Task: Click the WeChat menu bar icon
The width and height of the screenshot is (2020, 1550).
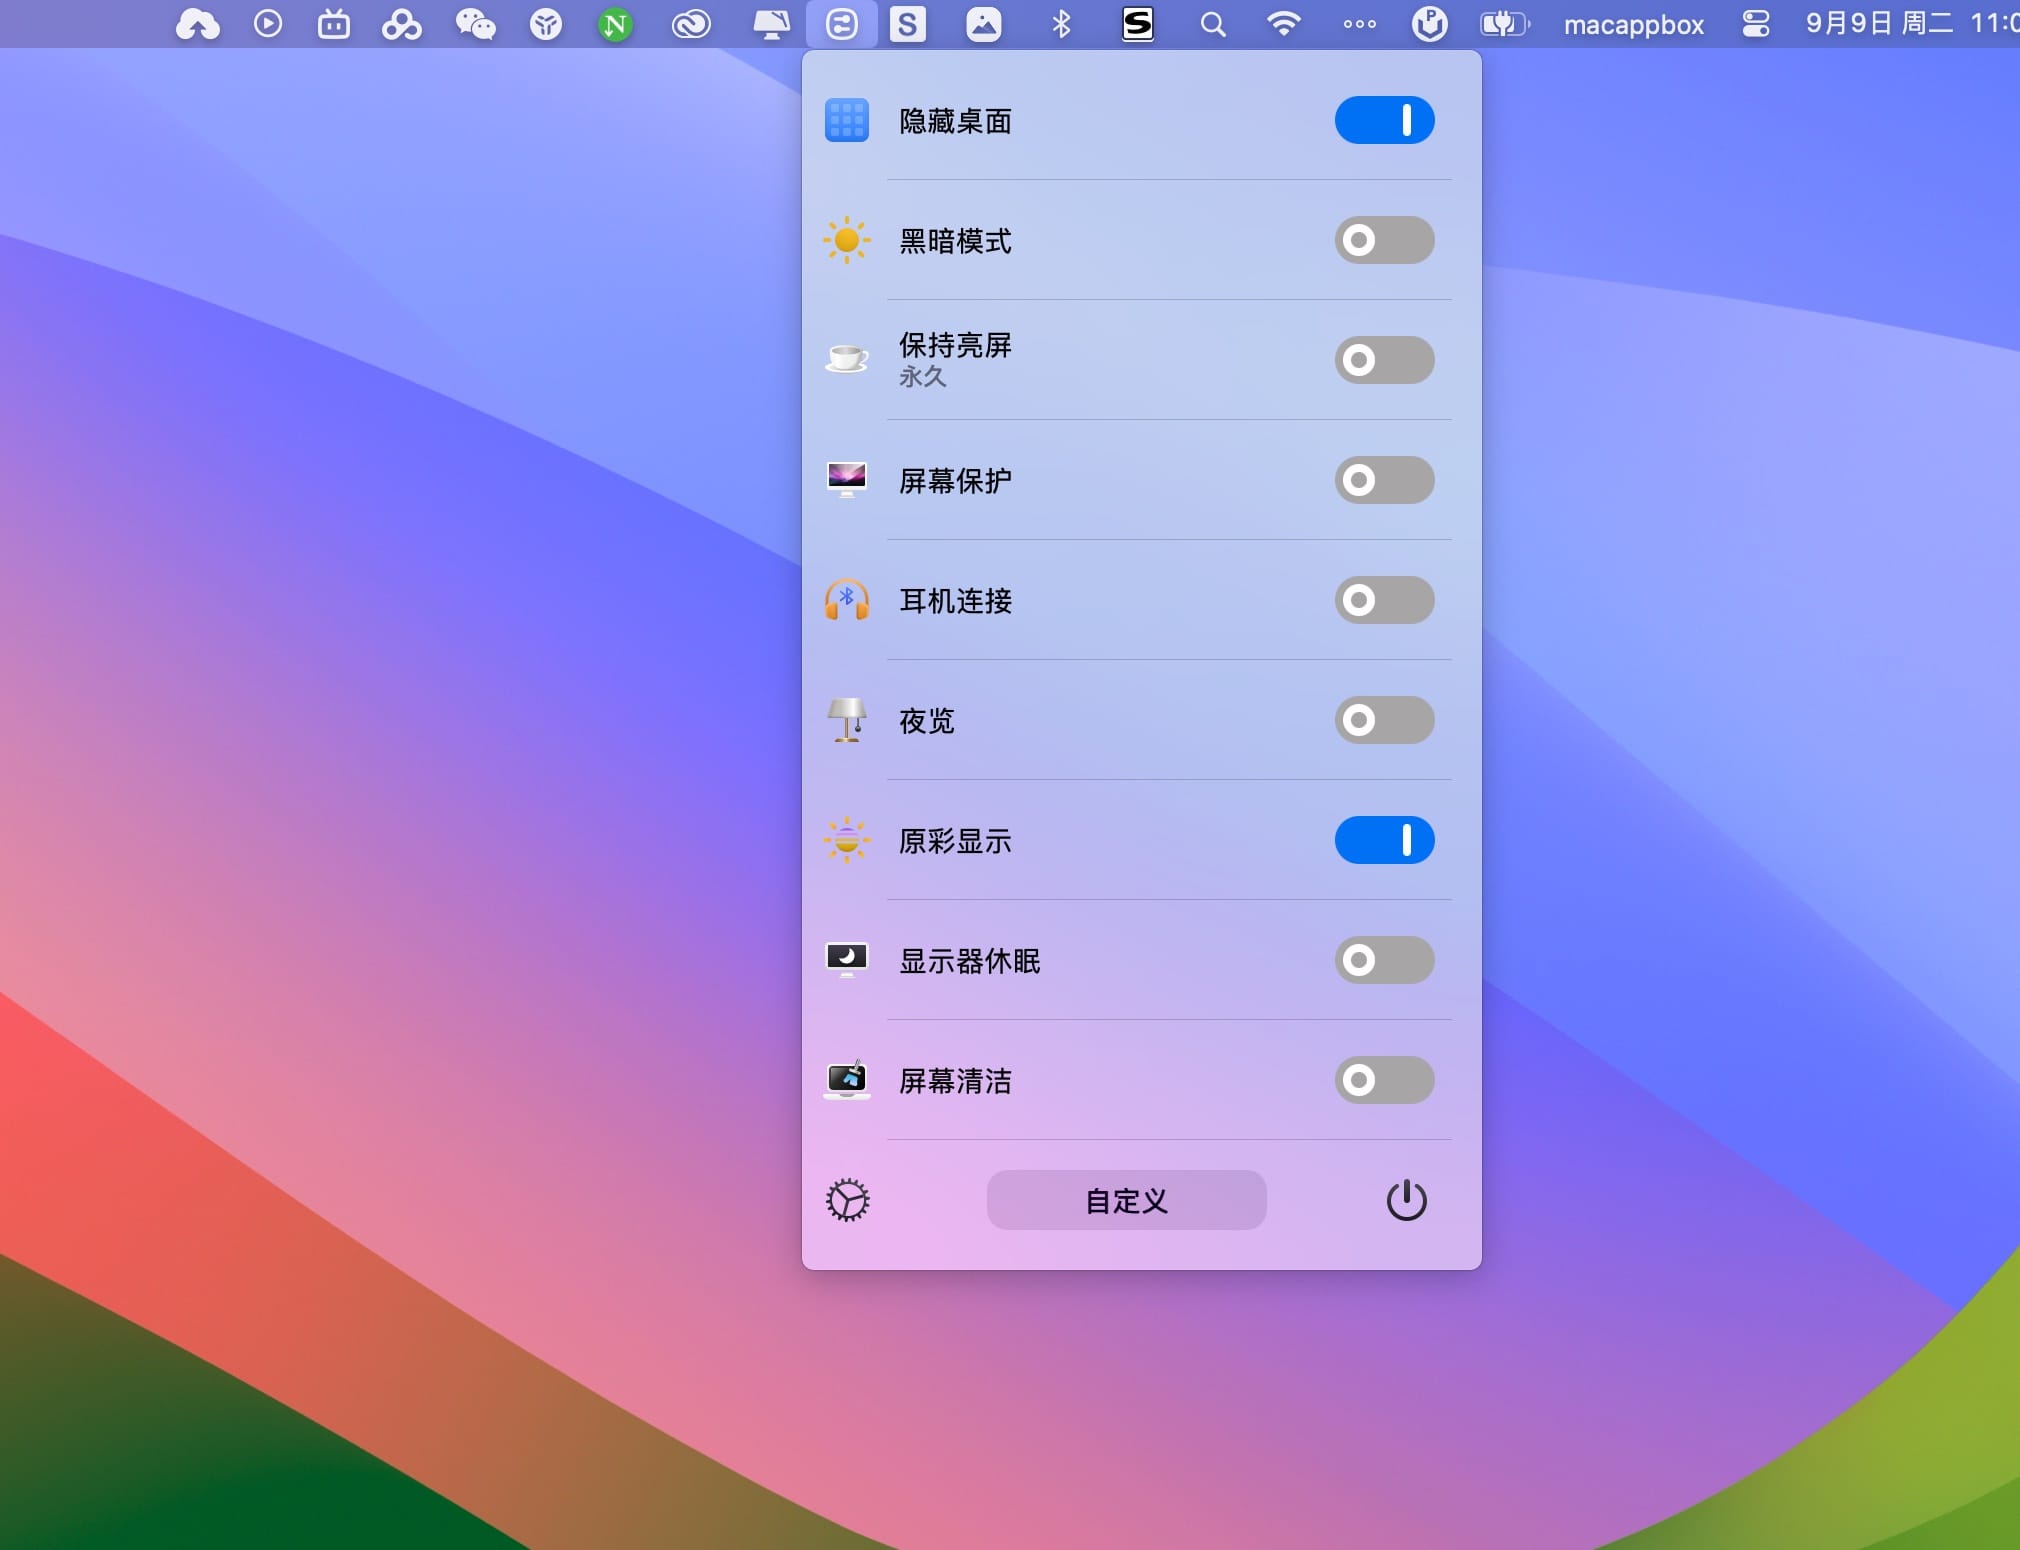Action: point(475,24)
